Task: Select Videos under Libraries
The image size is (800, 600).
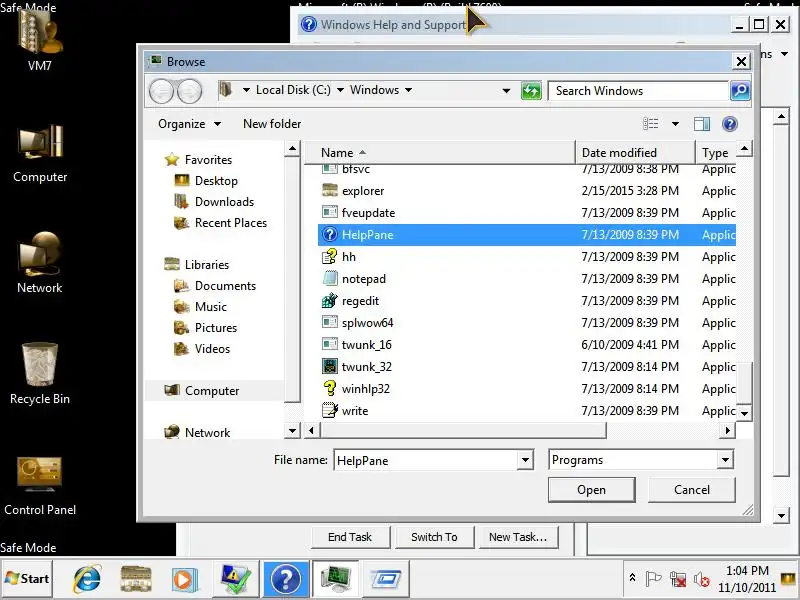Action: tap(202, 348)
